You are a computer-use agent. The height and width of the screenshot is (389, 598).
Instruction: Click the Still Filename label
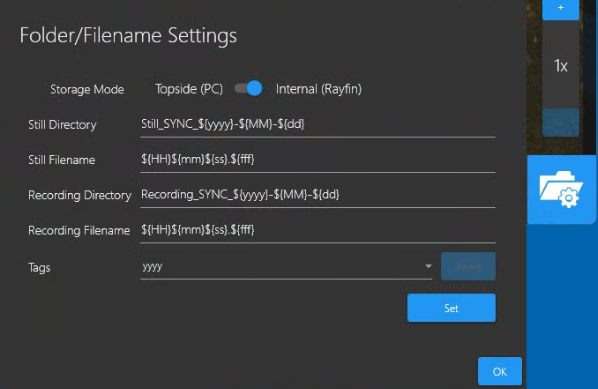pos(61,160)
